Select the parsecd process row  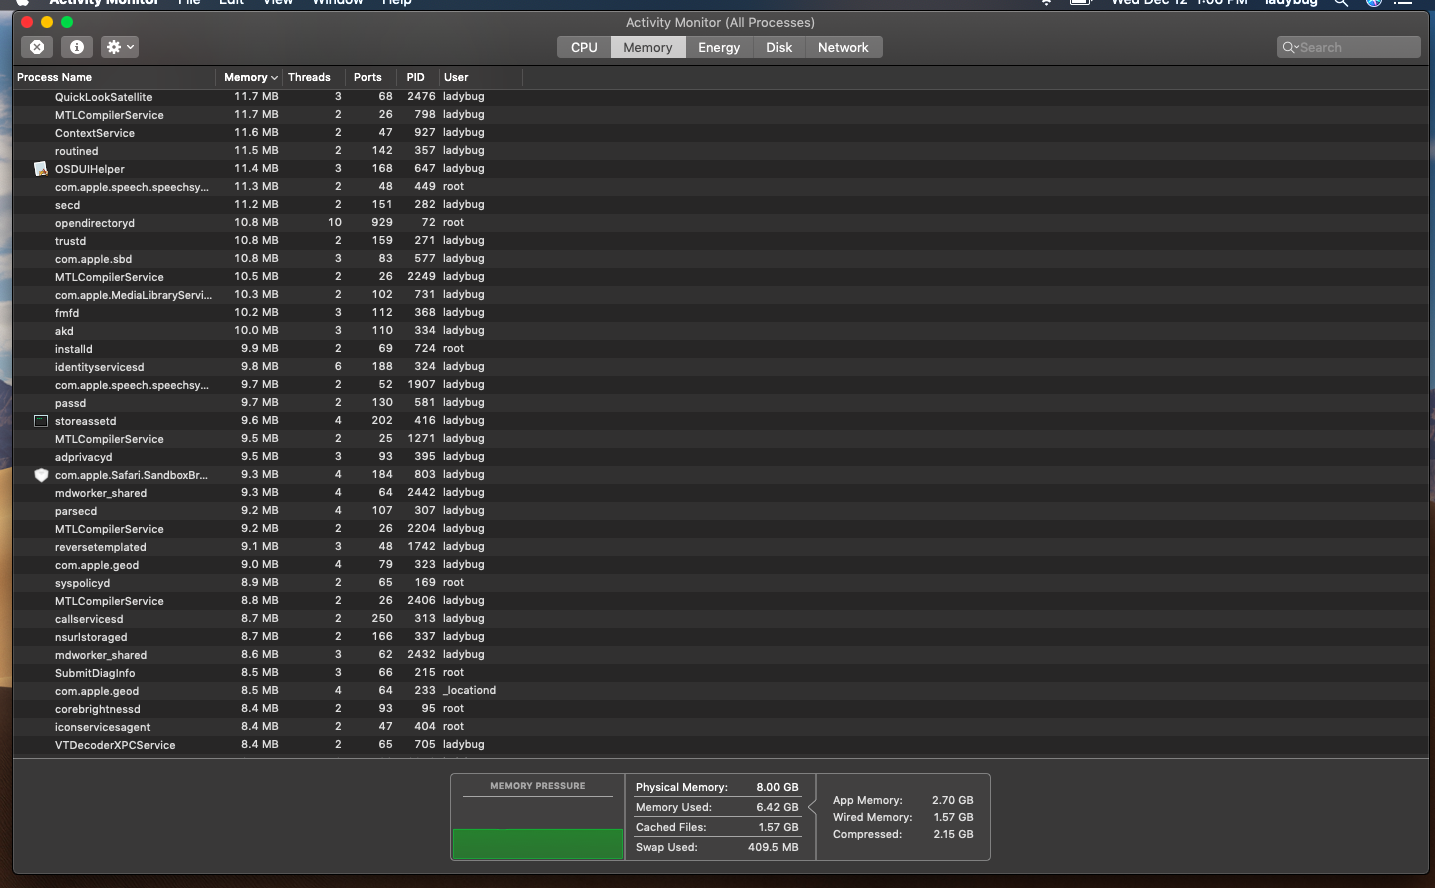pos(720,511)
